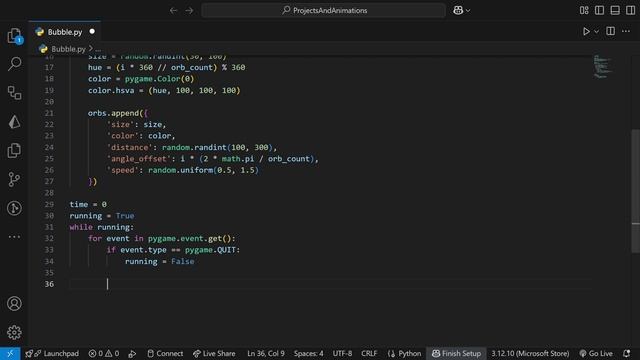Expand the run options dropdown arrow
This screenshot has height=360, width=640.
[596, 31]
